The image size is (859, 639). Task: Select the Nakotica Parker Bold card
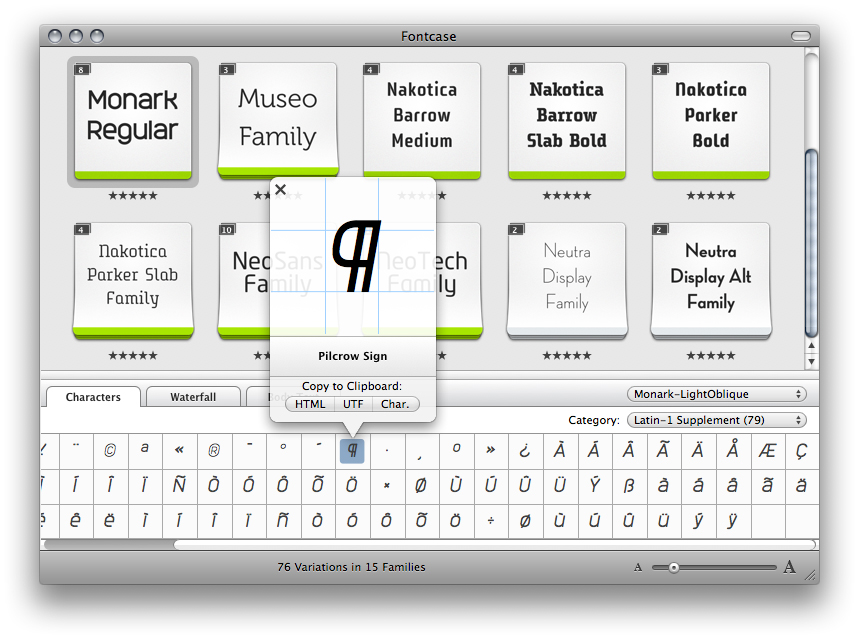tap(711, 121)
